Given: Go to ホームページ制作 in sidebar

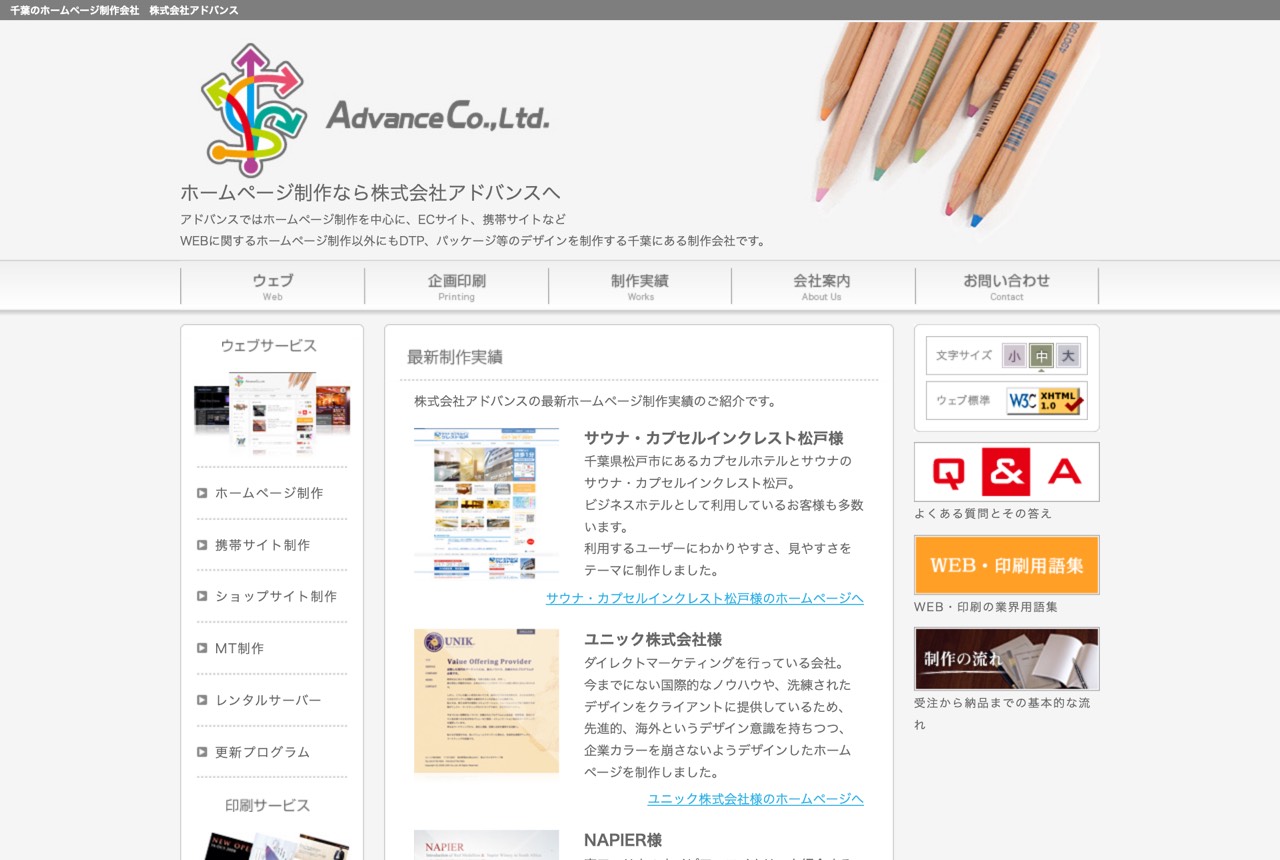Looking at the screenshot, I should pos(269,493).
